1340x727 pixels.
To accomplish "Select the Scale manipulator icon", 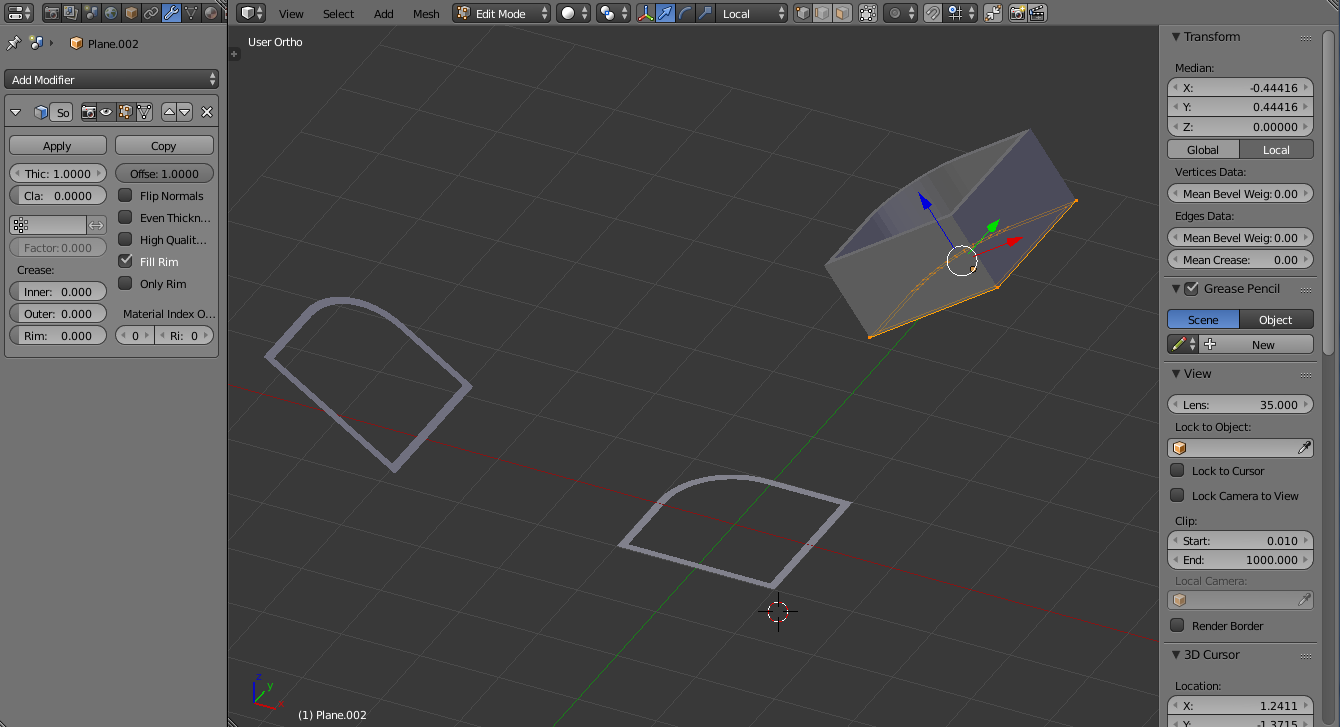I will [x=705, y=13].
